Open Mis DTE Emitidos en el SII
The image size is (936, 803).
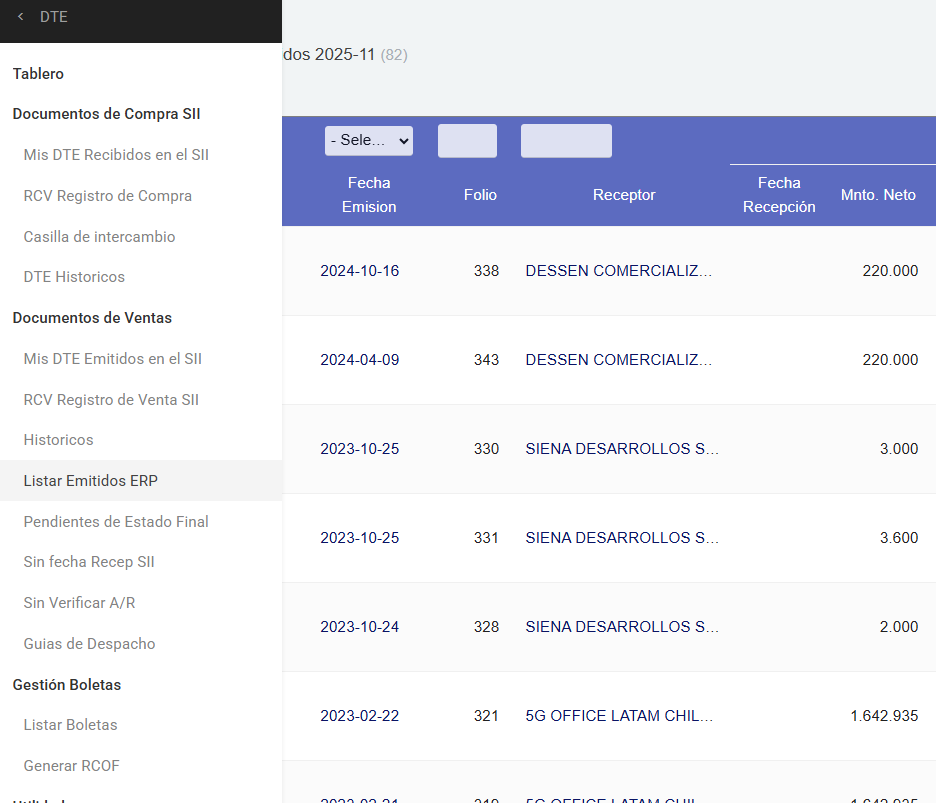112,358
